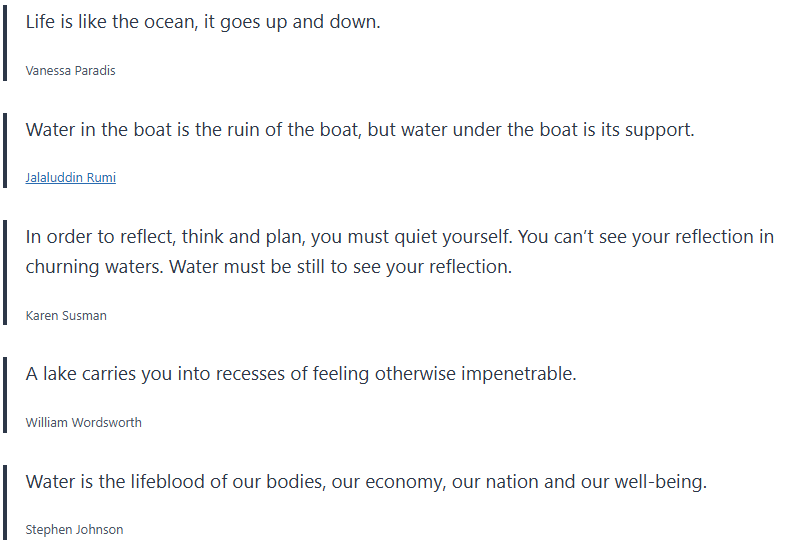The width and height of the screenshot is (807, 547).
Task: Select the William Wordsworth attribution text
Action: [83, 423]
